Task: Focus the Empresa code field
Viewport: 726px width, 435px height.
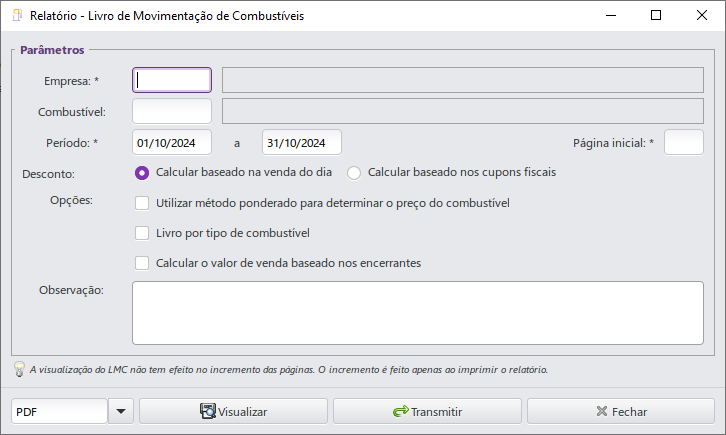Action: pos(172,80)
